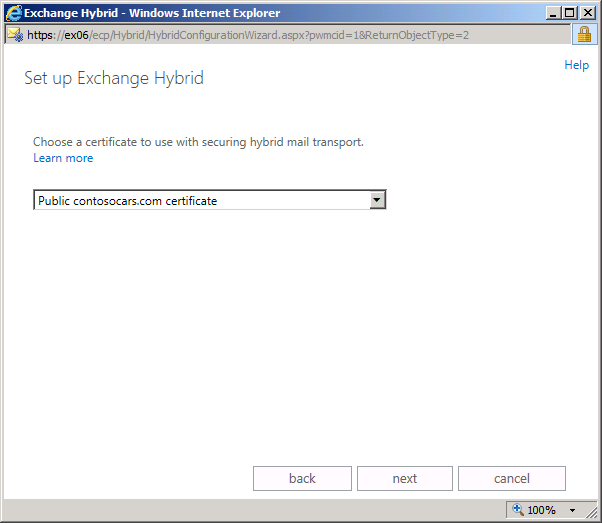
Task: Close the Exchange Hybrid window
Action: pos(587,13)
